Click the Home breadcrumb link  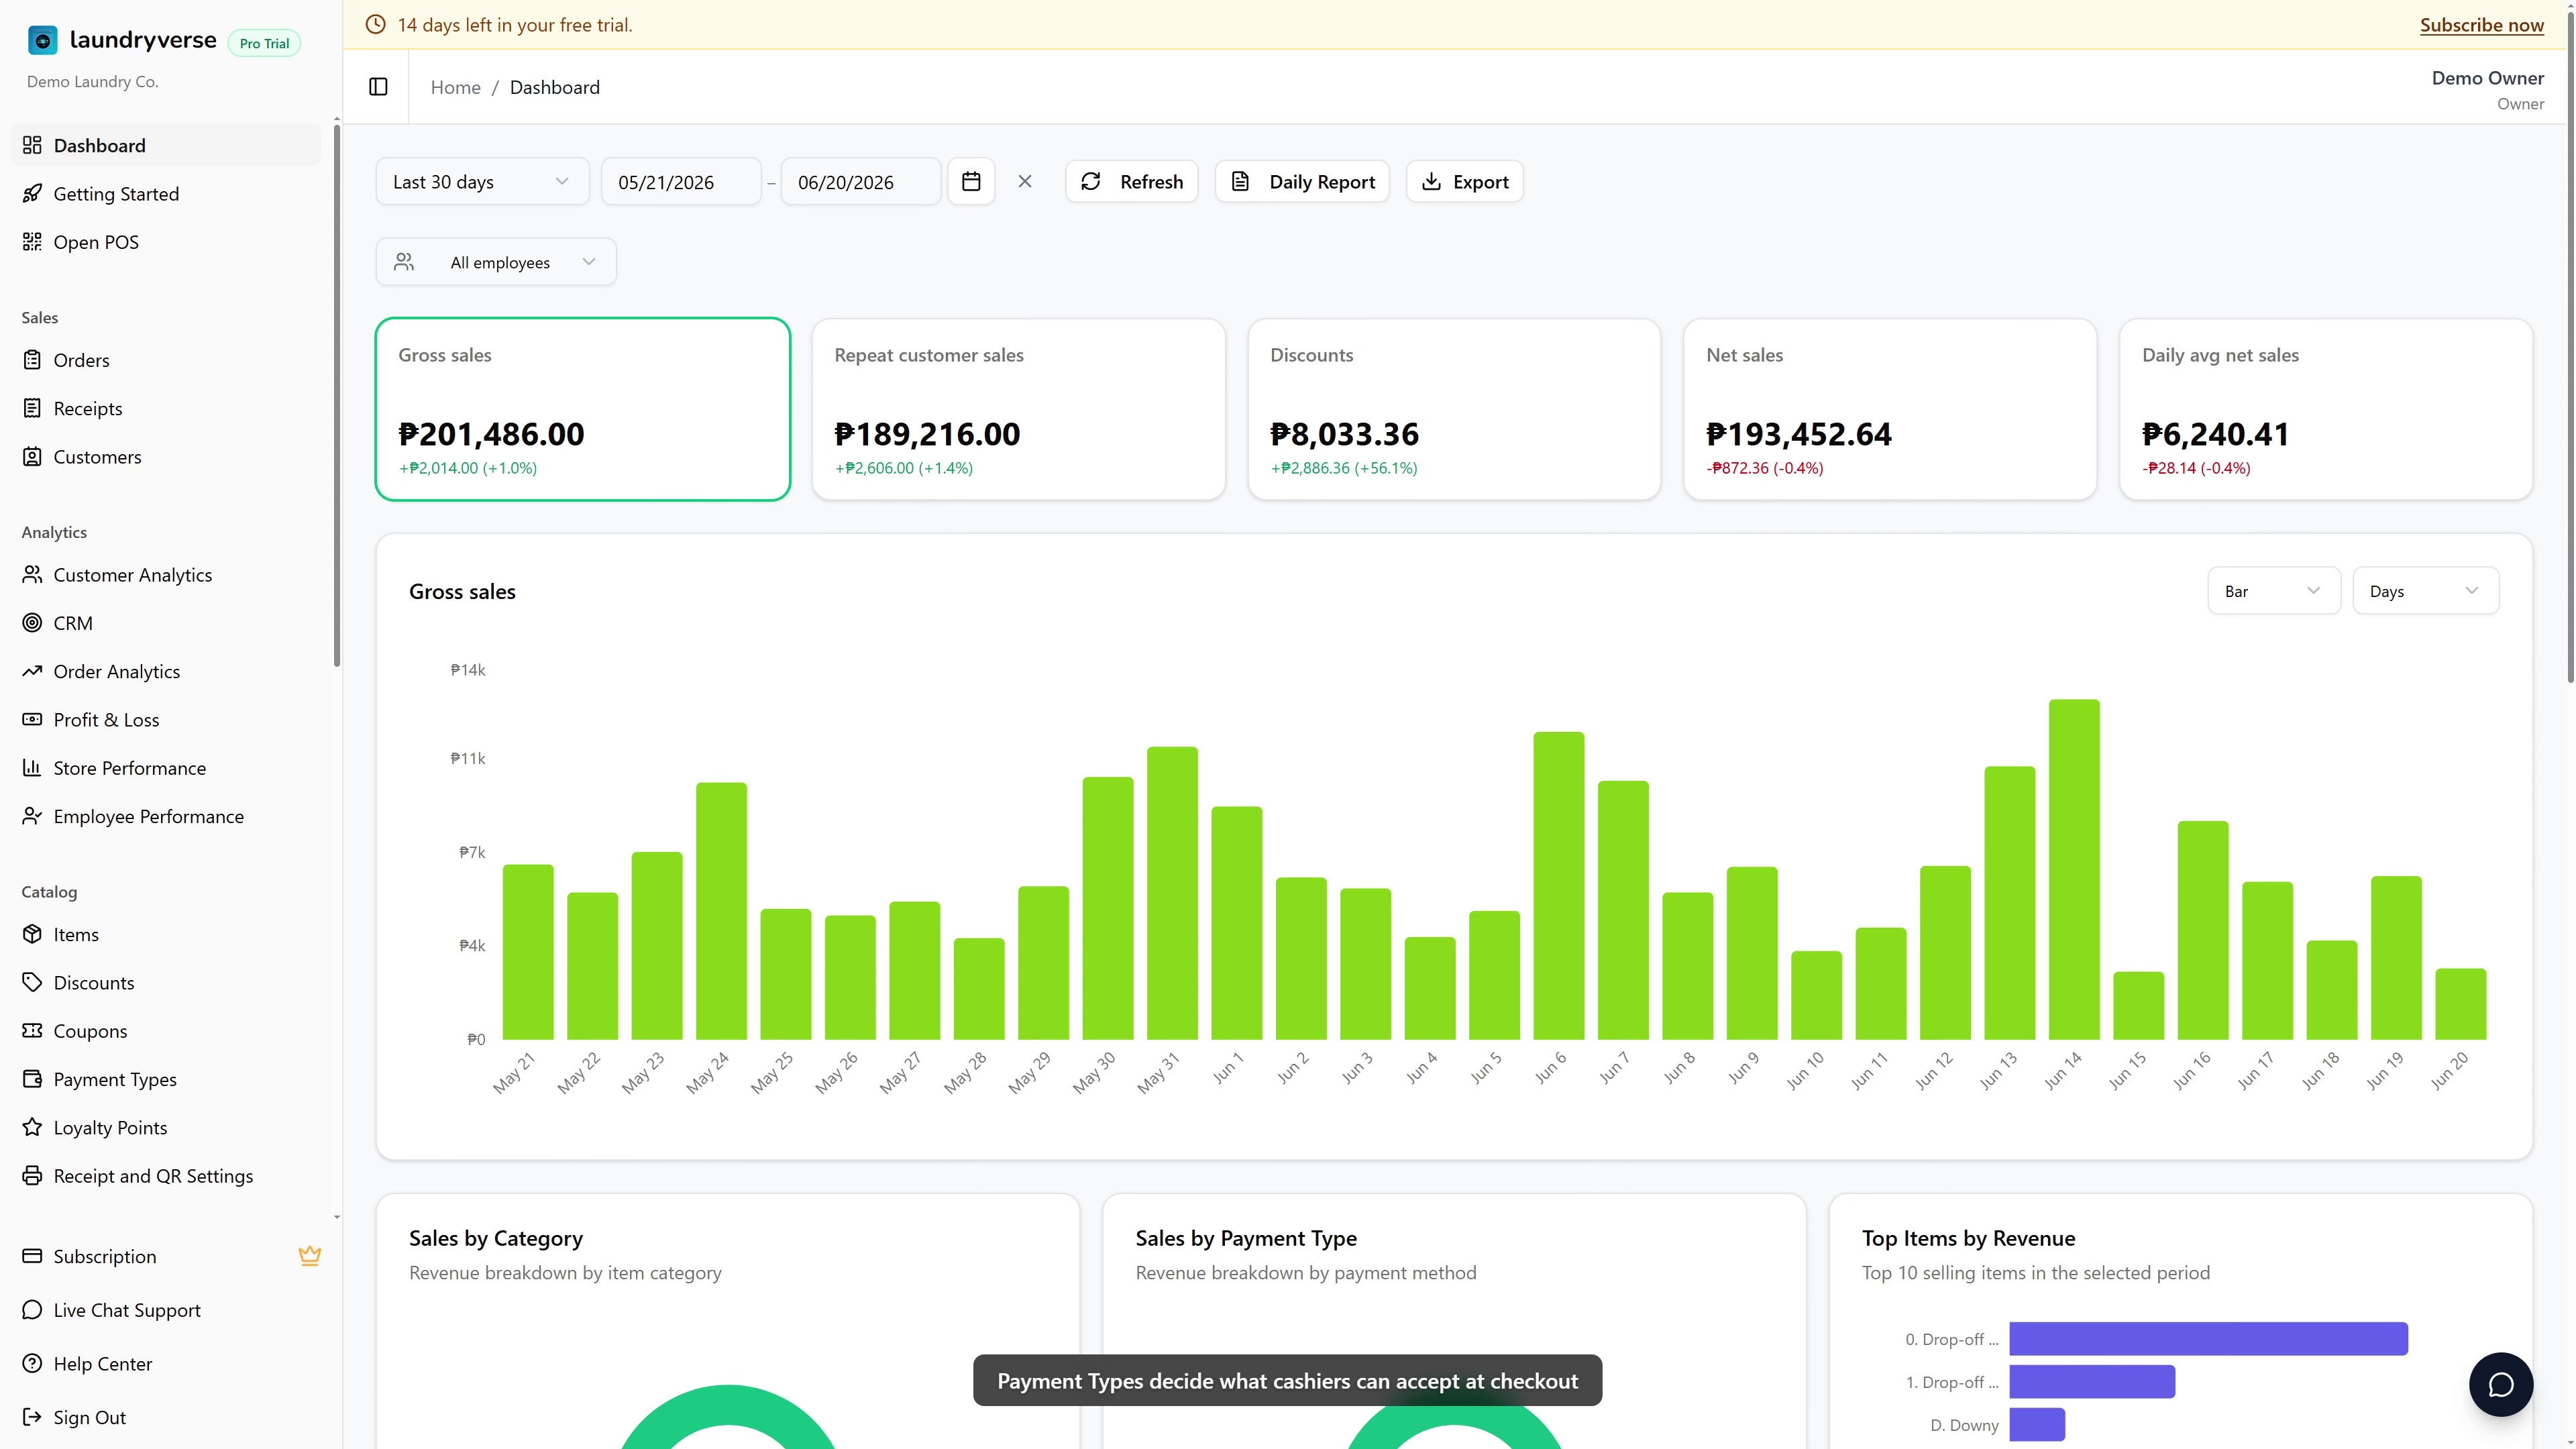click(456, 87)
